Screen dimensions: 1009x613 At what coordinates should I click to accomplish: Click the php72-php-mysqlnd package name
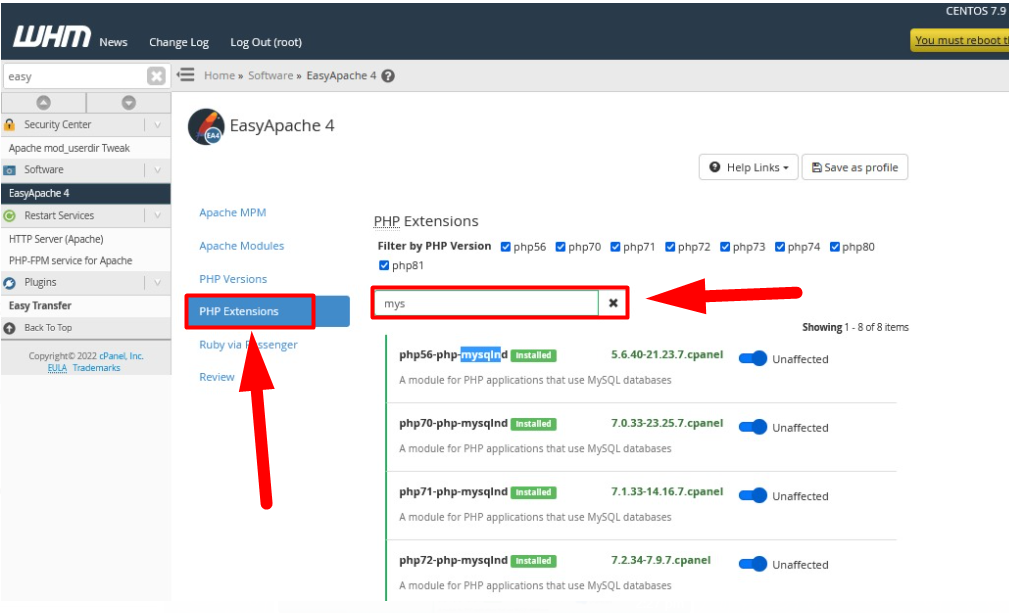tap(453, 560)
